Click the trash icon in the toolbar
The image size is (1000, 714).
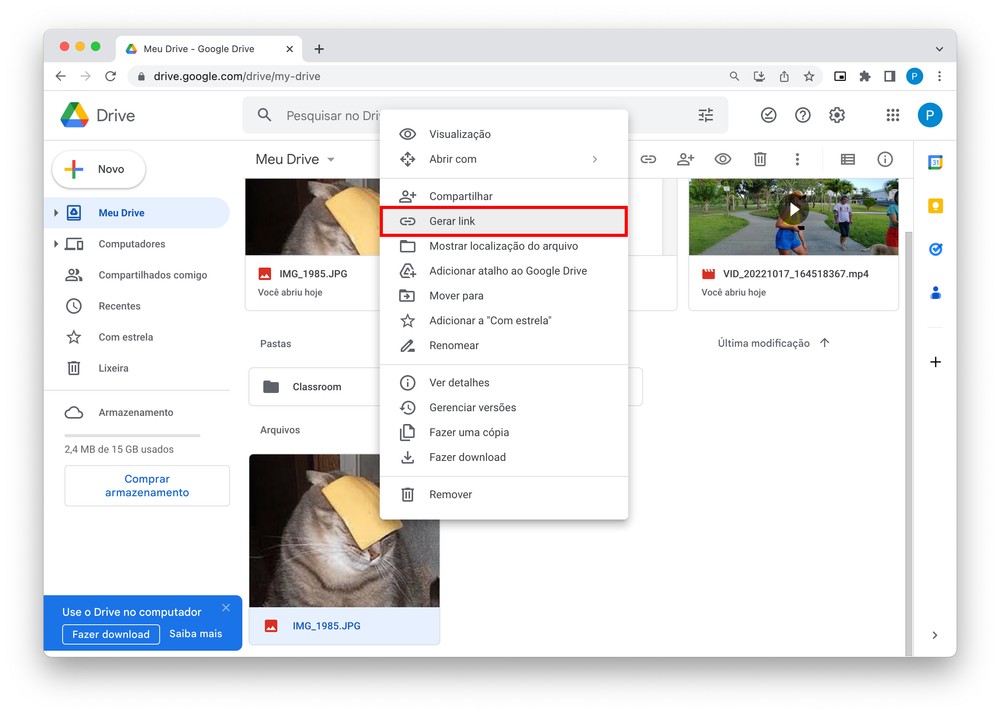point(760,159)
